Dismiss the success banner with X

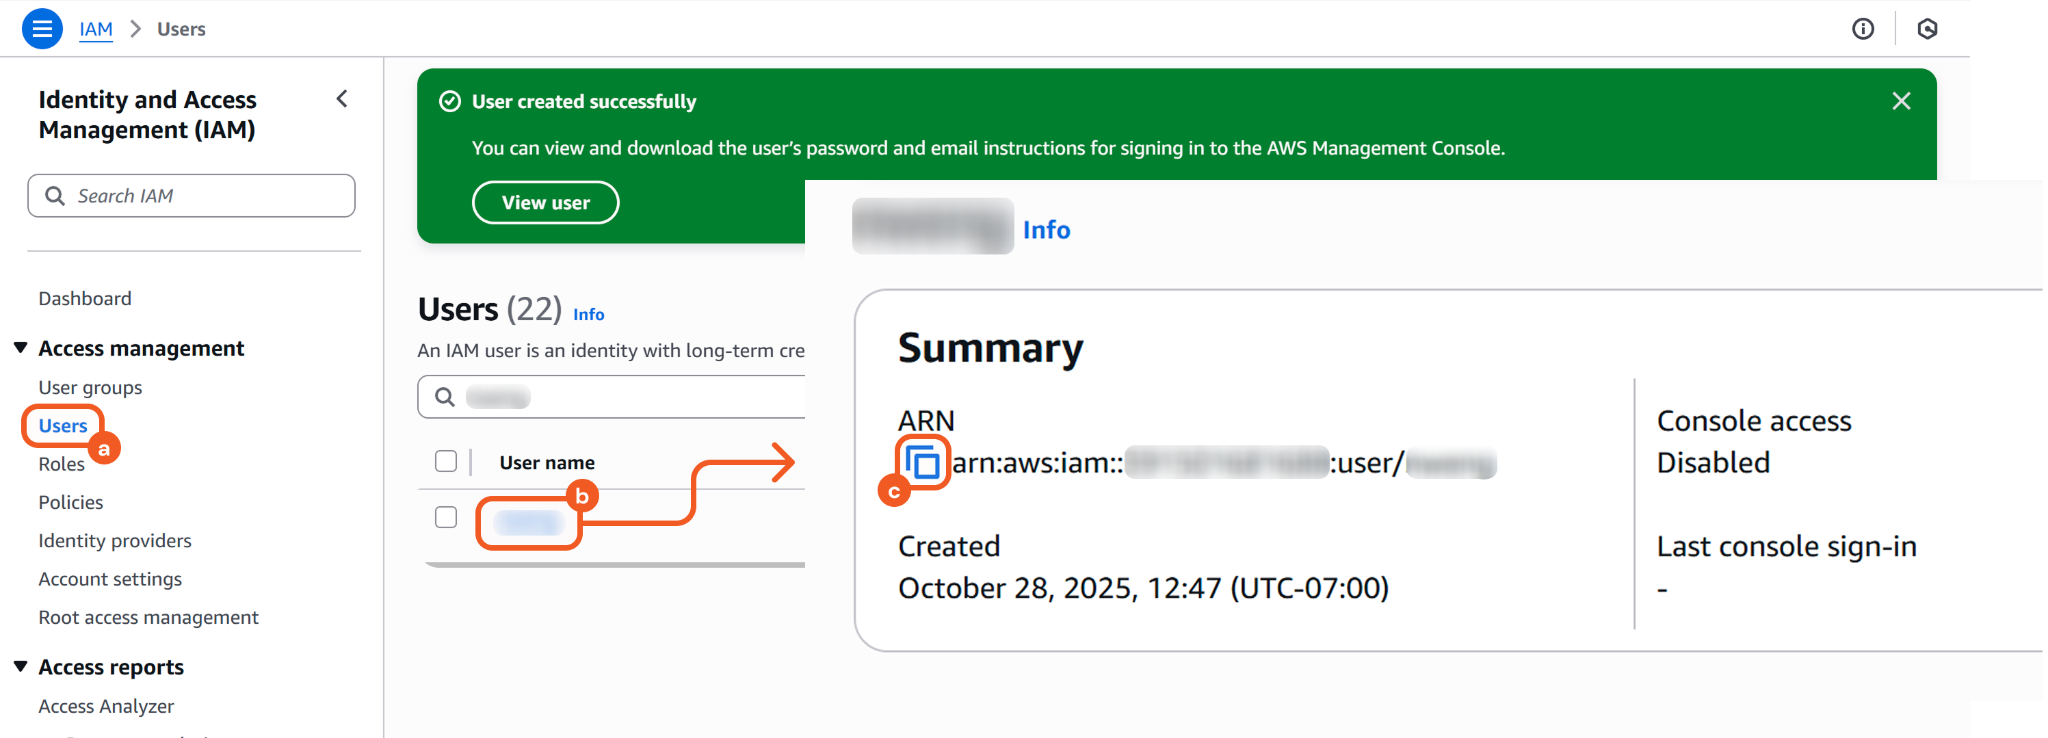tap(1901, 101)
